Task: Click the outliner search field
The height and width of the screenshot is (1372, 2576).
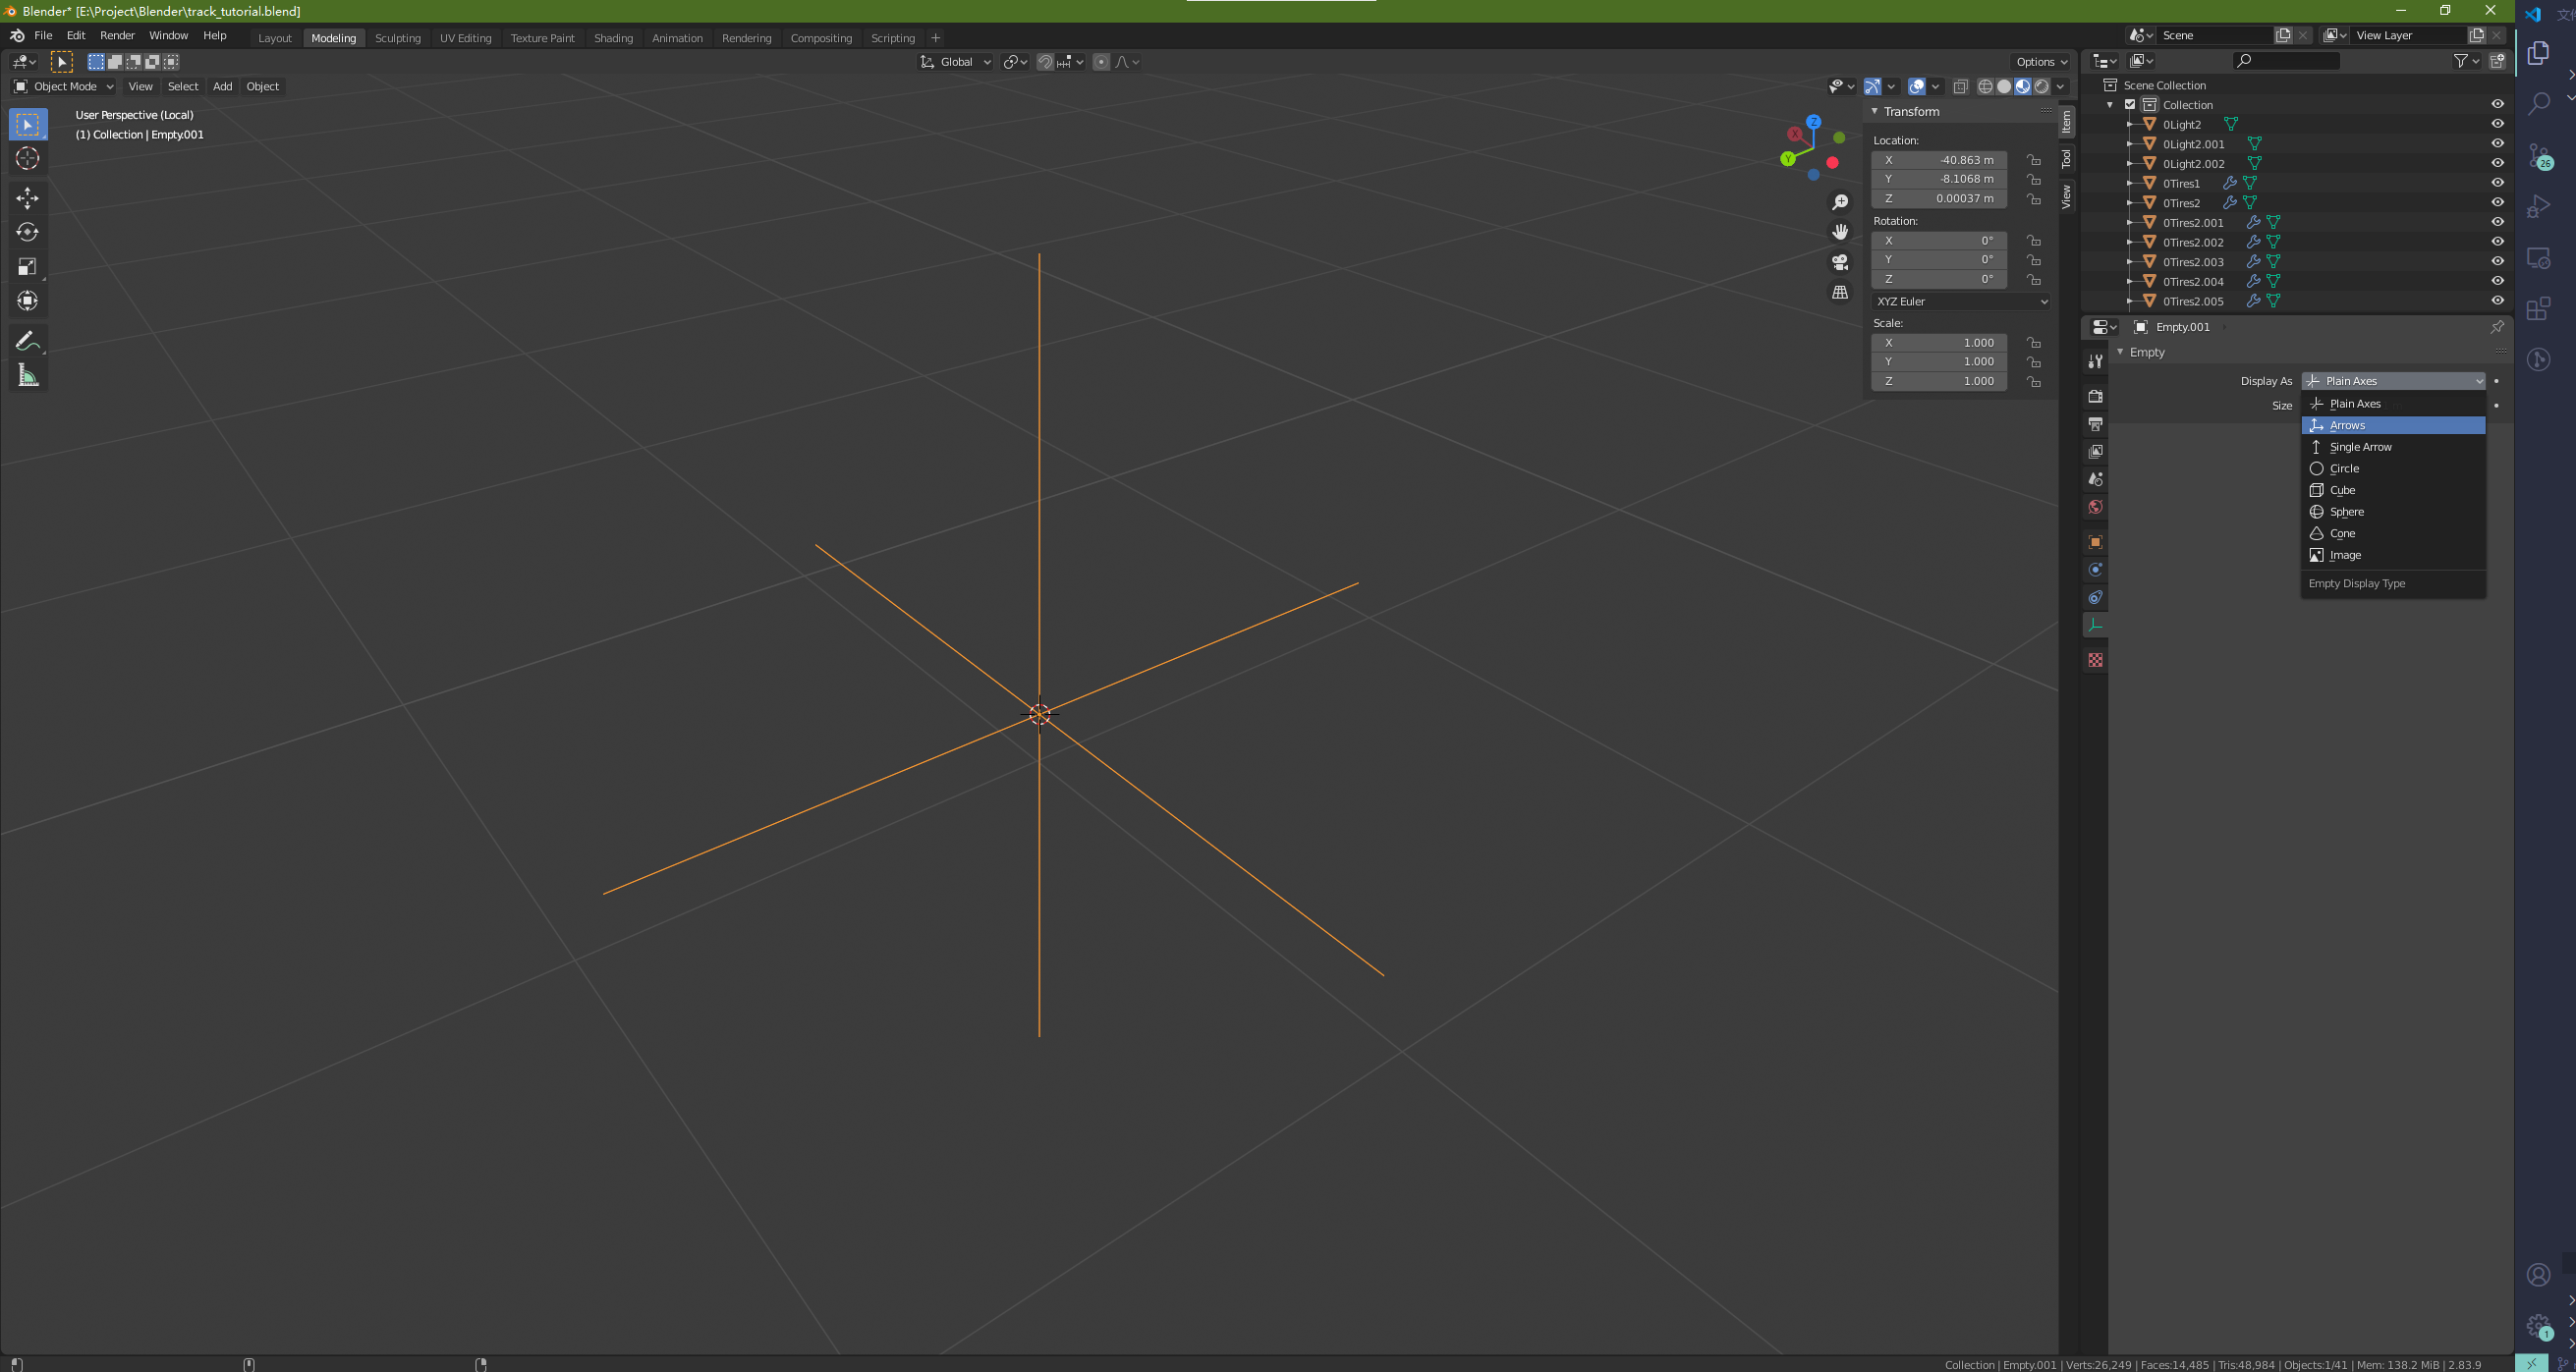Action: (x=2292, y=61)
